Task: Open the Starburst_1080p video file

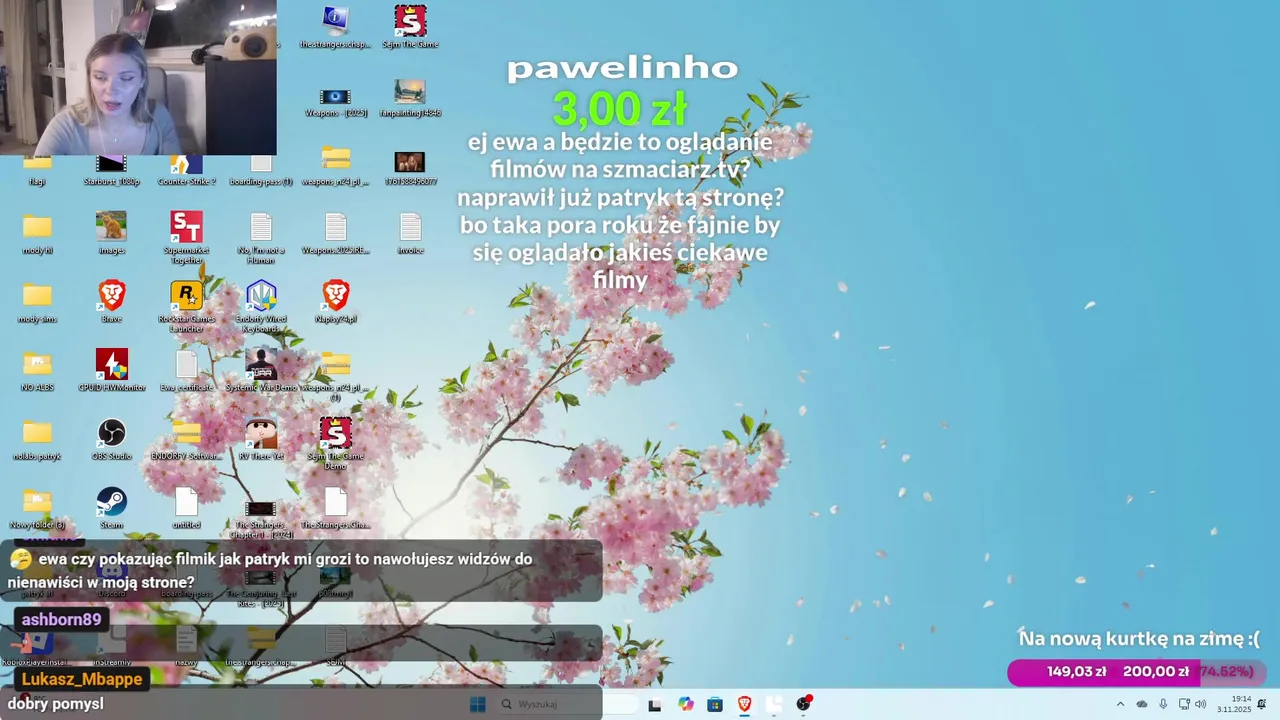Action: [111, 170]
